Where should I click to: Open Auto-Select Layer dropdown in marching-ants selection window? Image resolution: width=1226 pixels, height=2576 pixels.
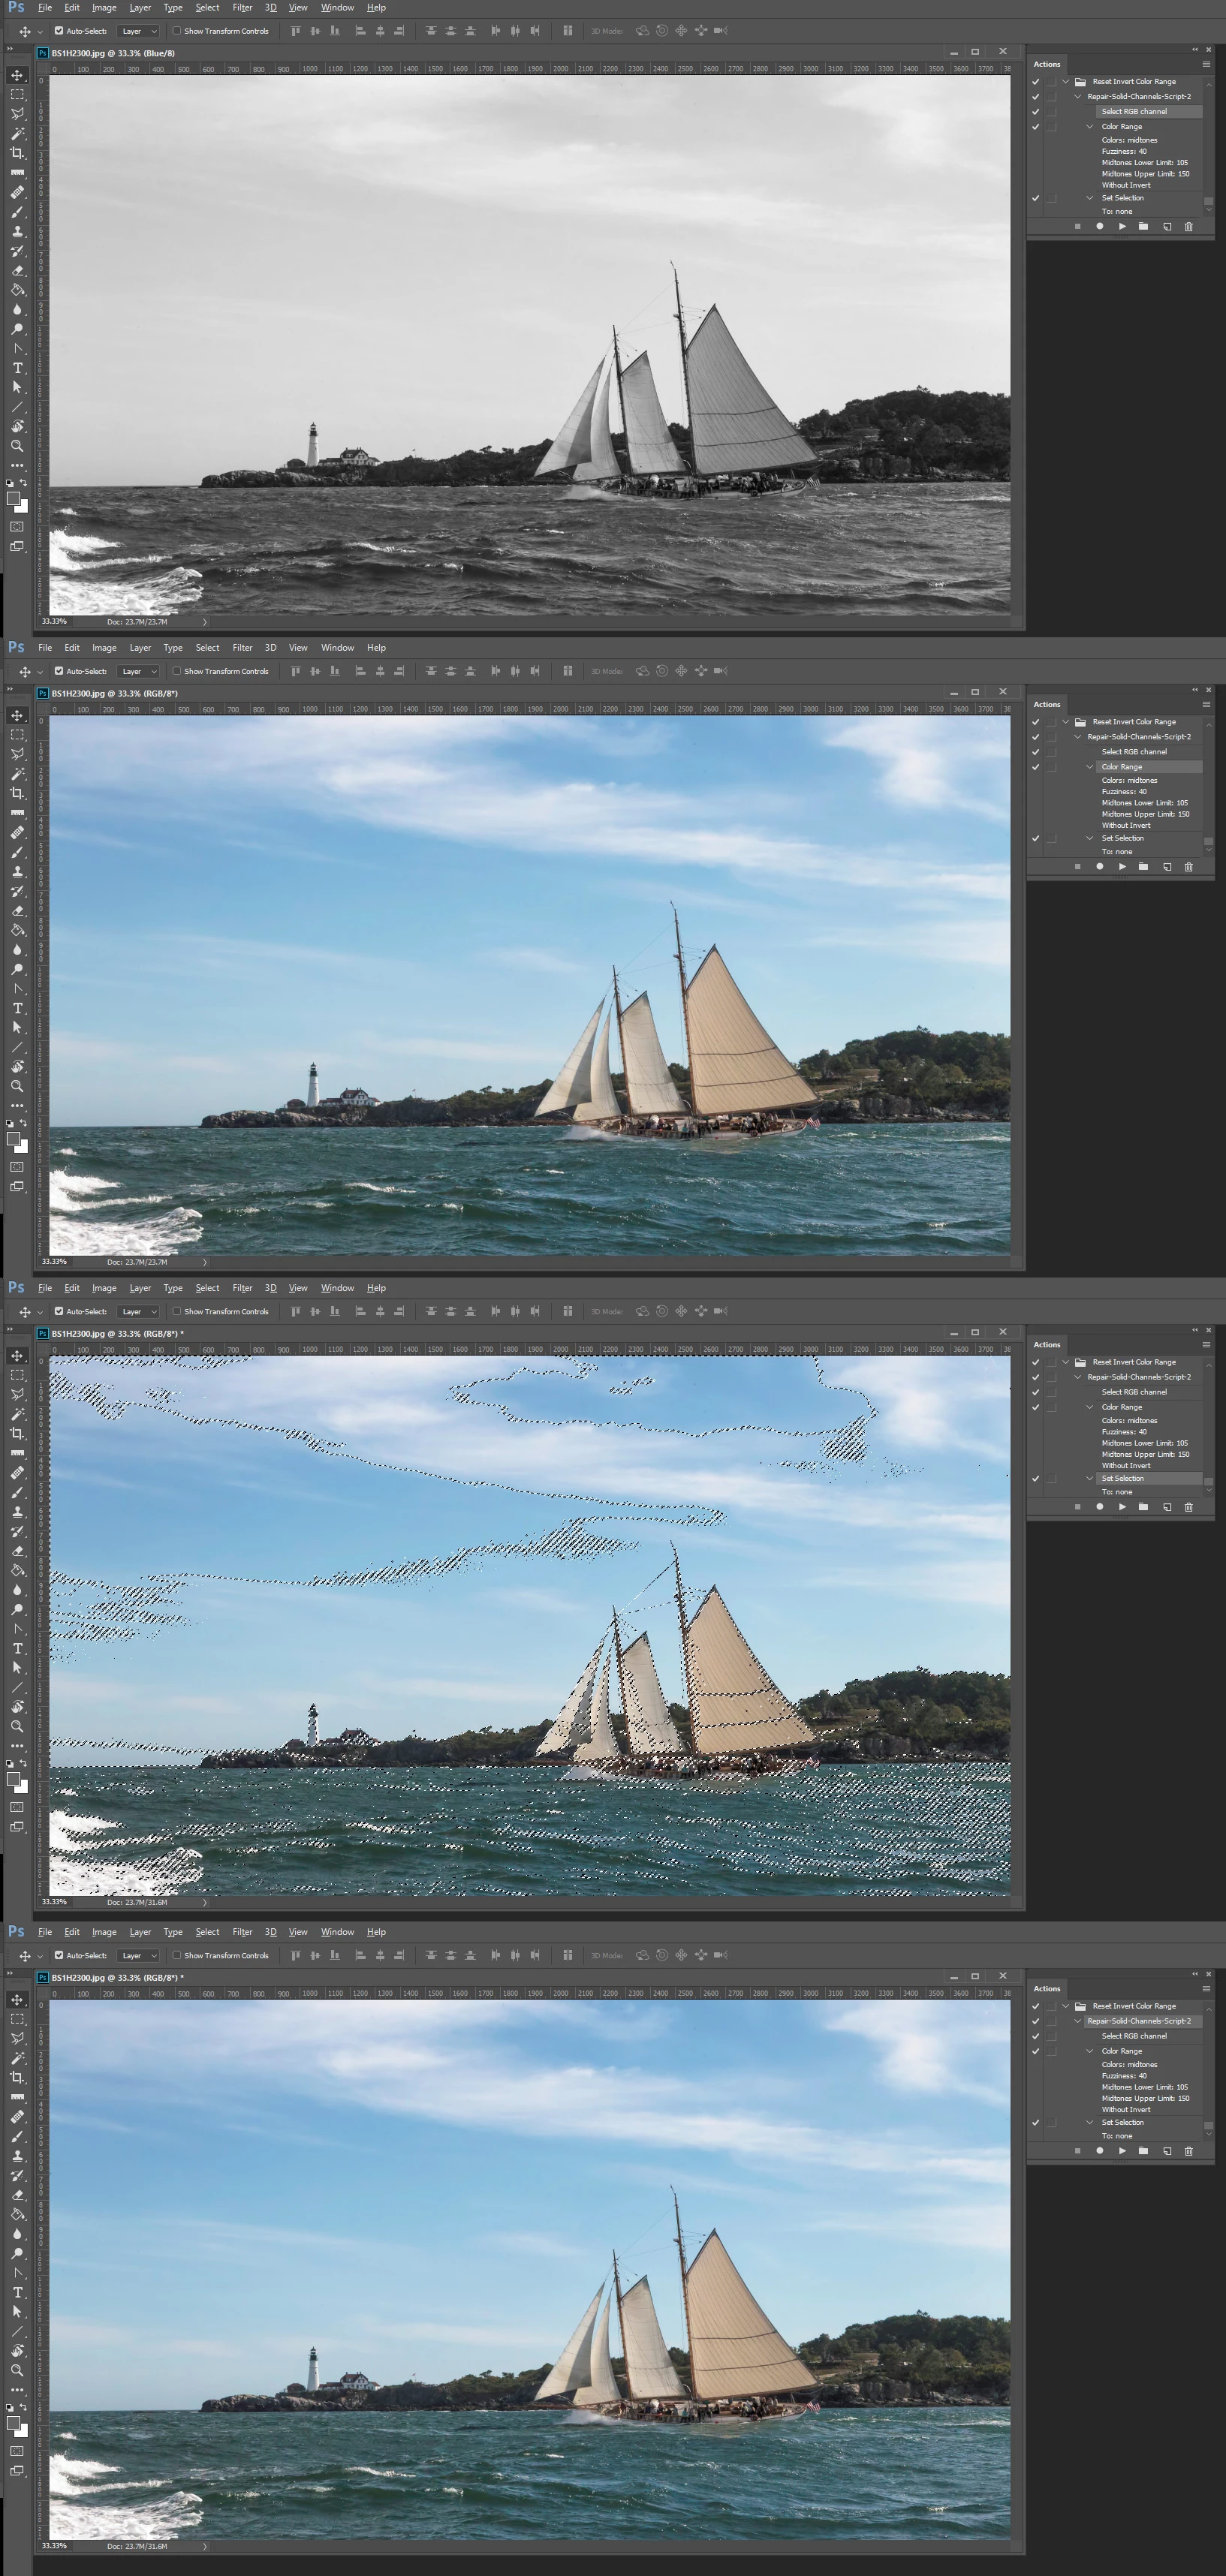point(138,1311)
